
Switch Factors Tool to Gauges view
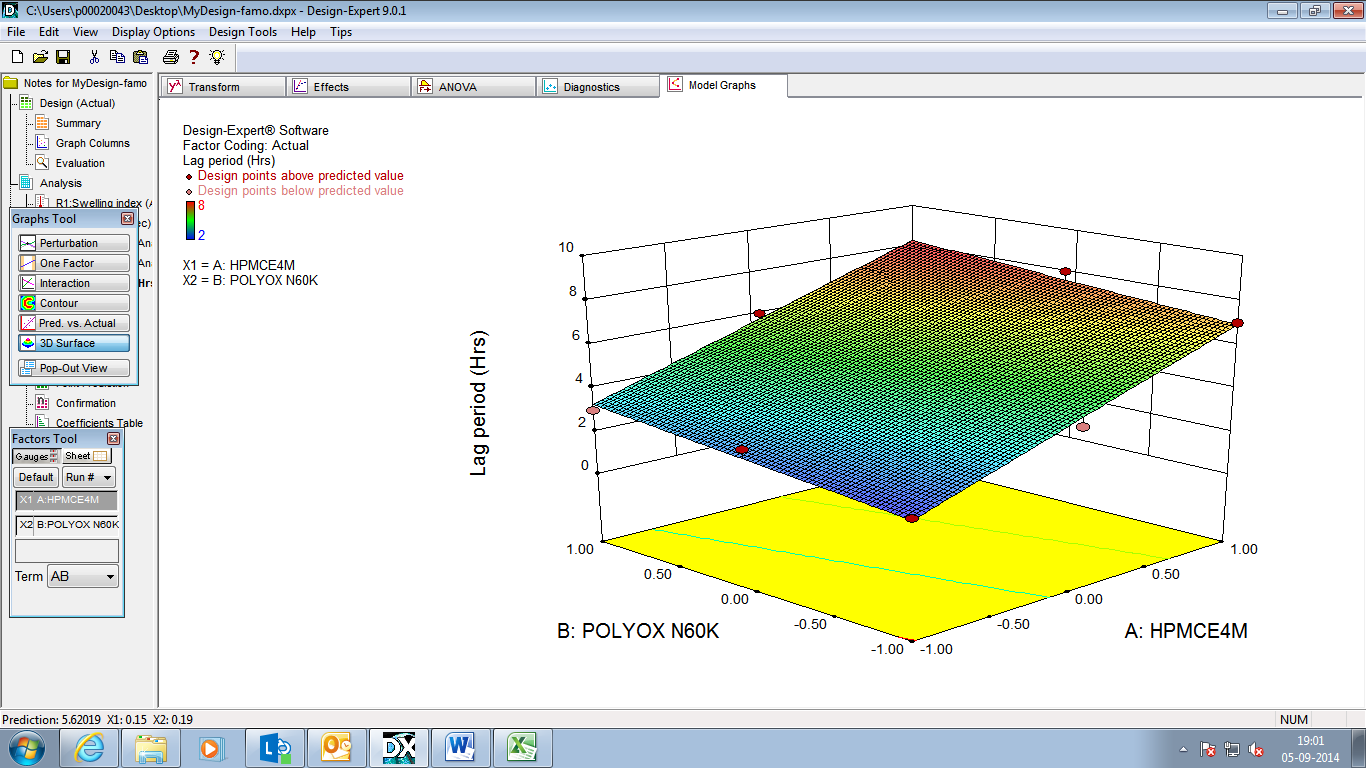[36, 456]
